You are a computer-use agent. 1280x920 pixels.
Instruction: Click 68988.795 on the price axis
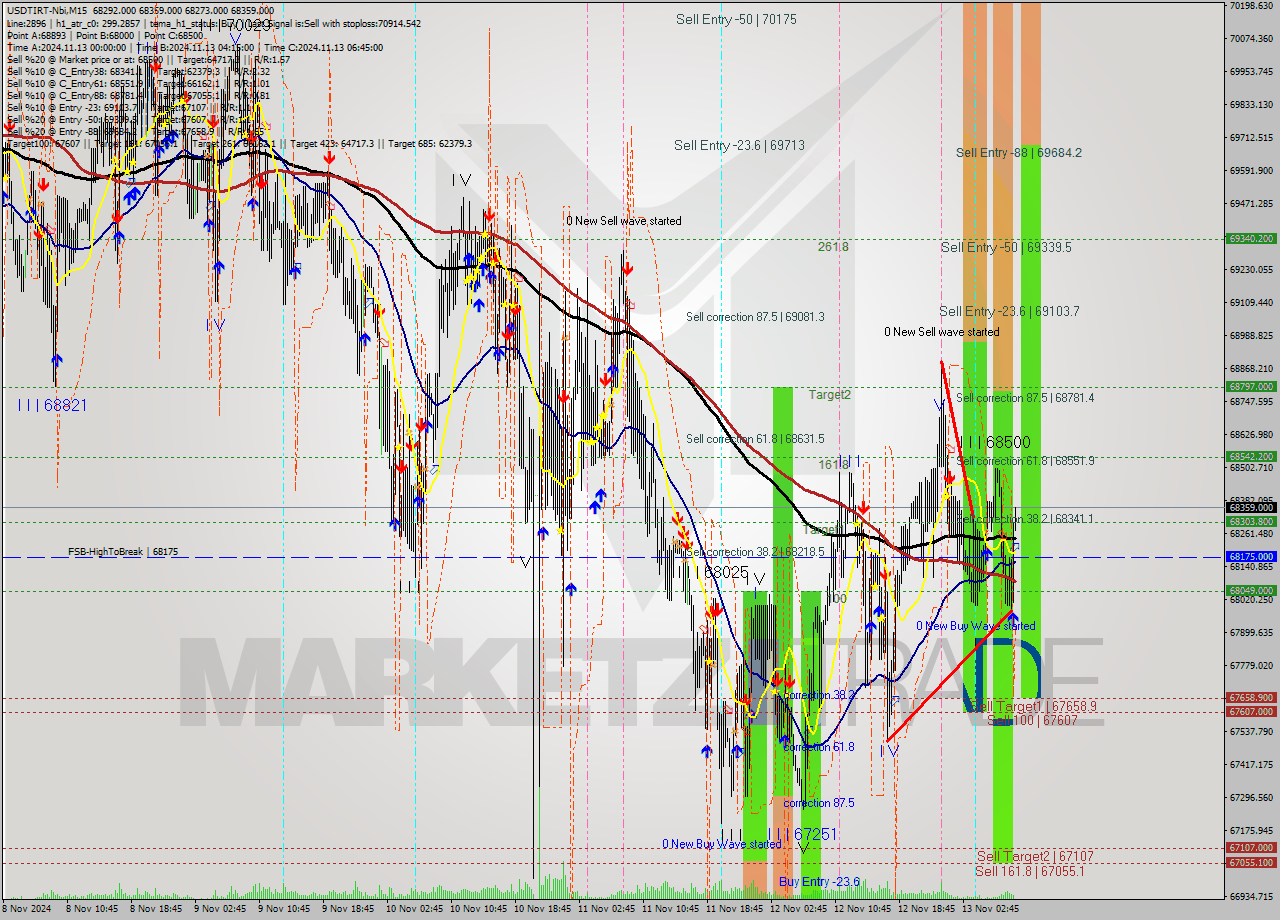1251,335
